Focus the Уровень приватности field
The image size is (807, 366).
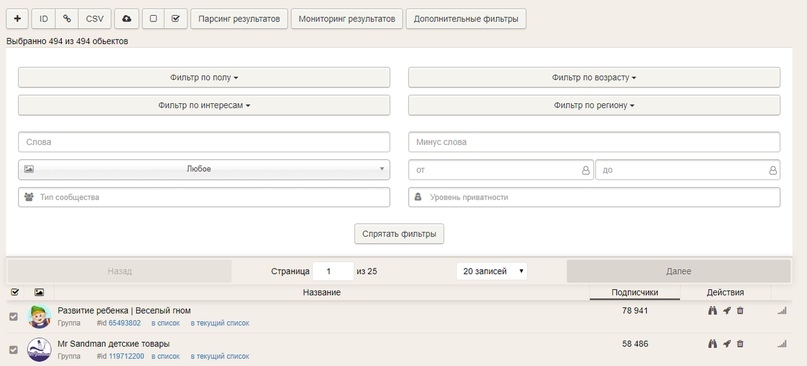(594, 197)
